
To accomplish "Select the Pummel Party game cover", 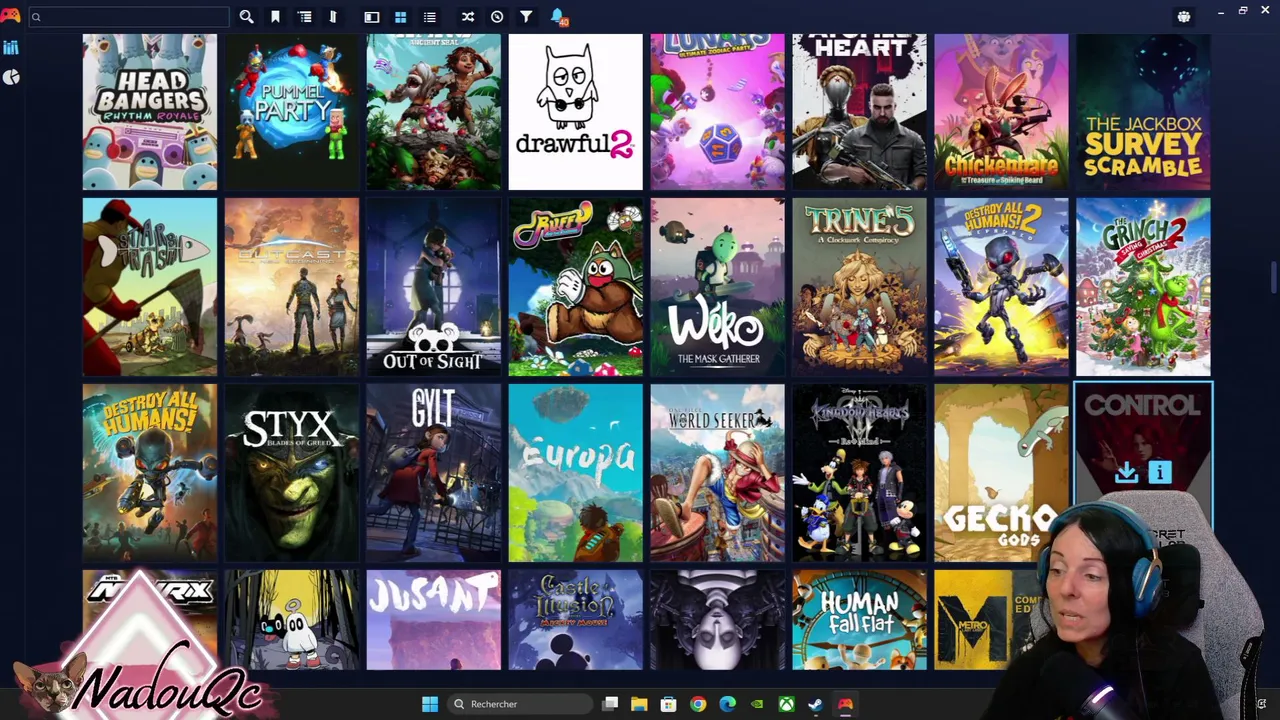I will coord(292,112).
